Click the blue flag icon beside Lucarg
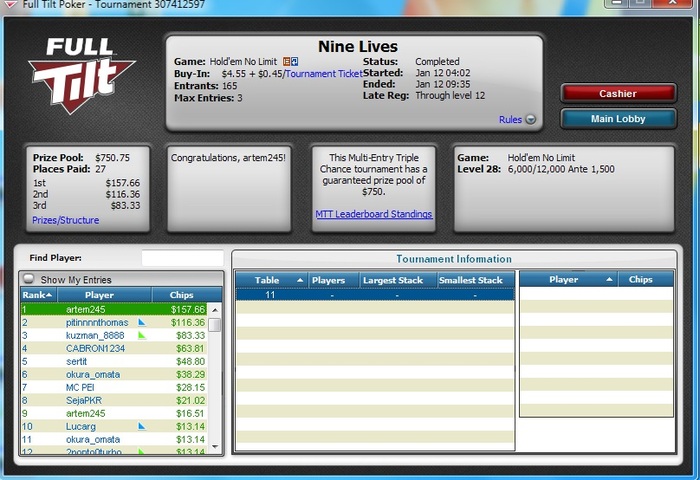The height and width of the screenshot is (480, 700). (142, 426)
